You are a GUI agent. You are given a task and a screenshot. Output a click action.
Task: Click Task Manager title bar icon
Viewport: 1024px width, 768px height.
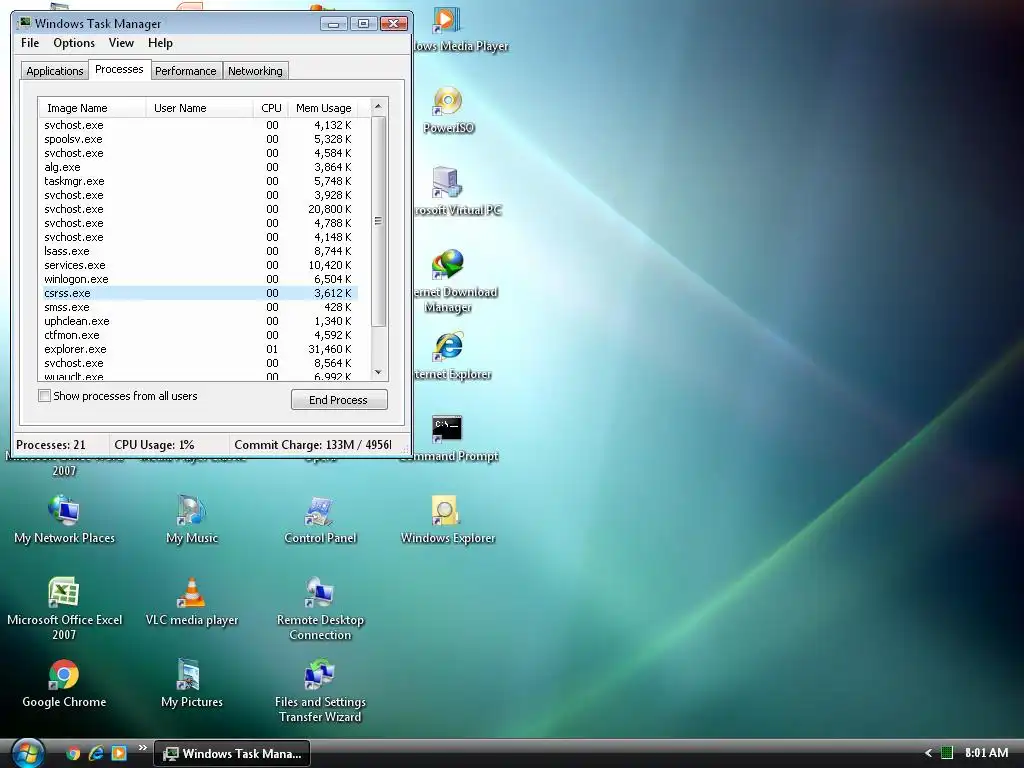pyautogui.click(x=24, y=23)
